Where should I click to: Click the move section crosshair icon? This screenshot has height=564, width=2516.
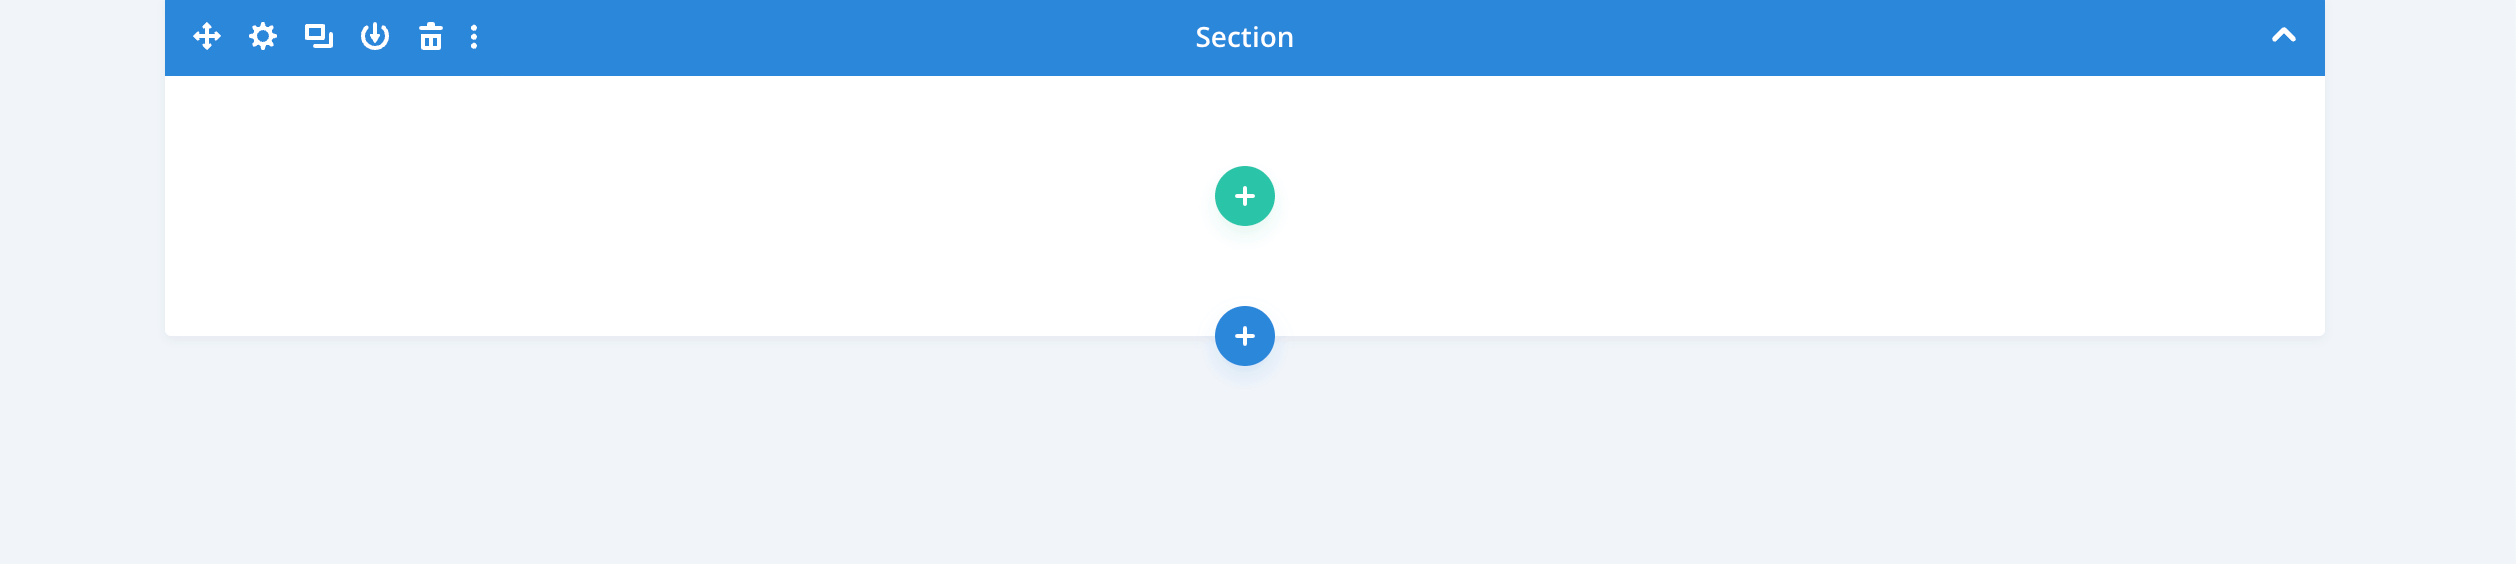[207, 37]
